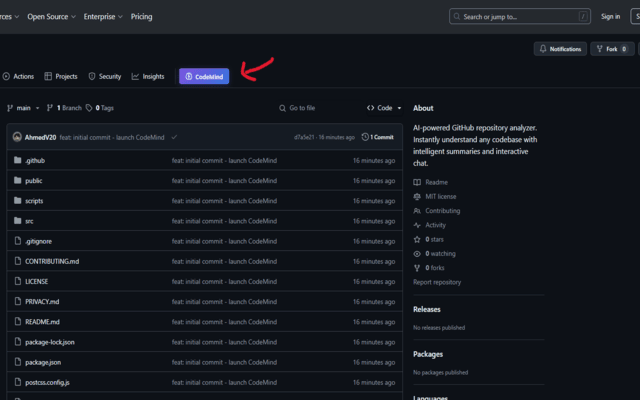The width and height of the screenshot is (640, 400).
Task: Open package-lock.json file
Action: point(50,342)
